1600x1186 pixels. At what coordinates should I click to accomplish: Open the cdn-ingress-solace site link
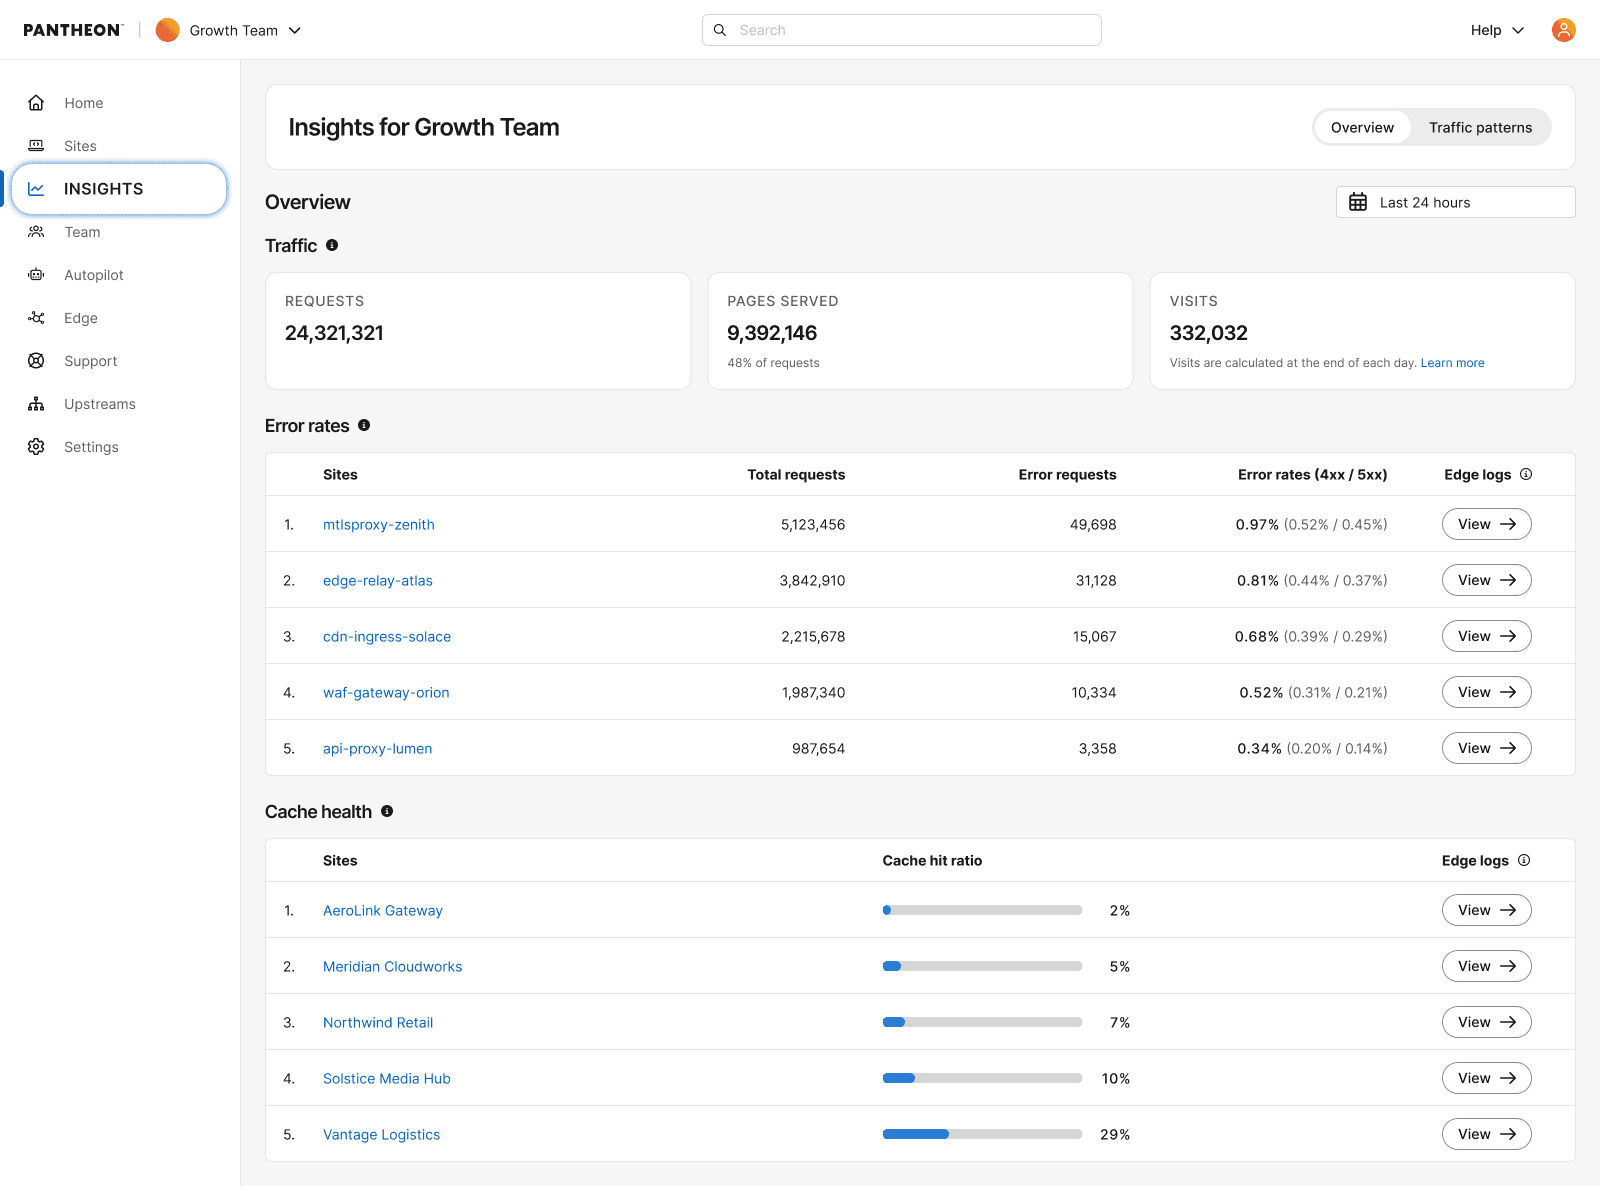coord(387,636)
